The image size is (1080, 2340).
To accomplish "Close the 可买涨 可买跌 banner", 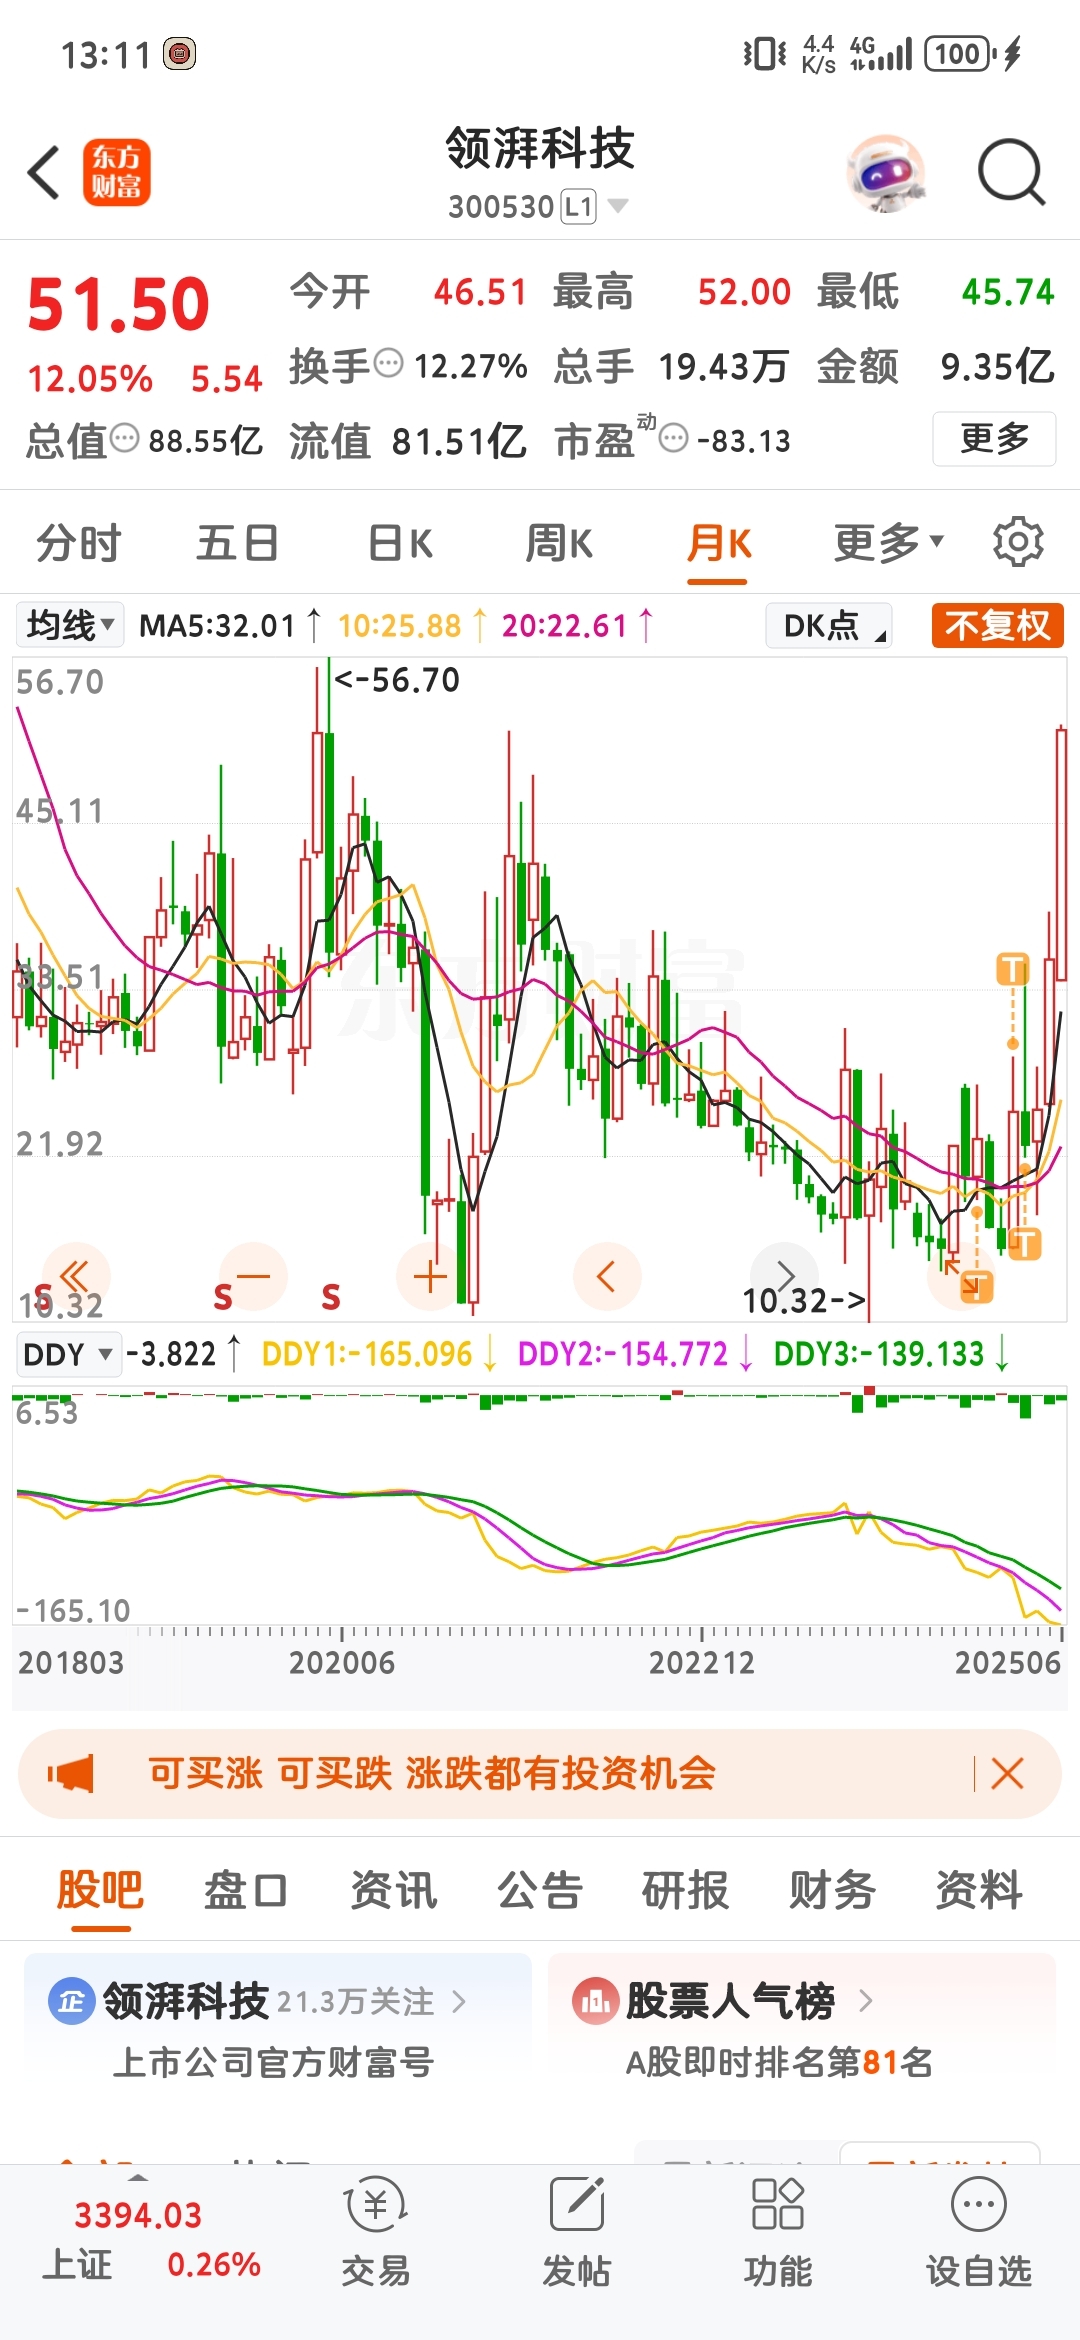I will coord(1007,1774).
